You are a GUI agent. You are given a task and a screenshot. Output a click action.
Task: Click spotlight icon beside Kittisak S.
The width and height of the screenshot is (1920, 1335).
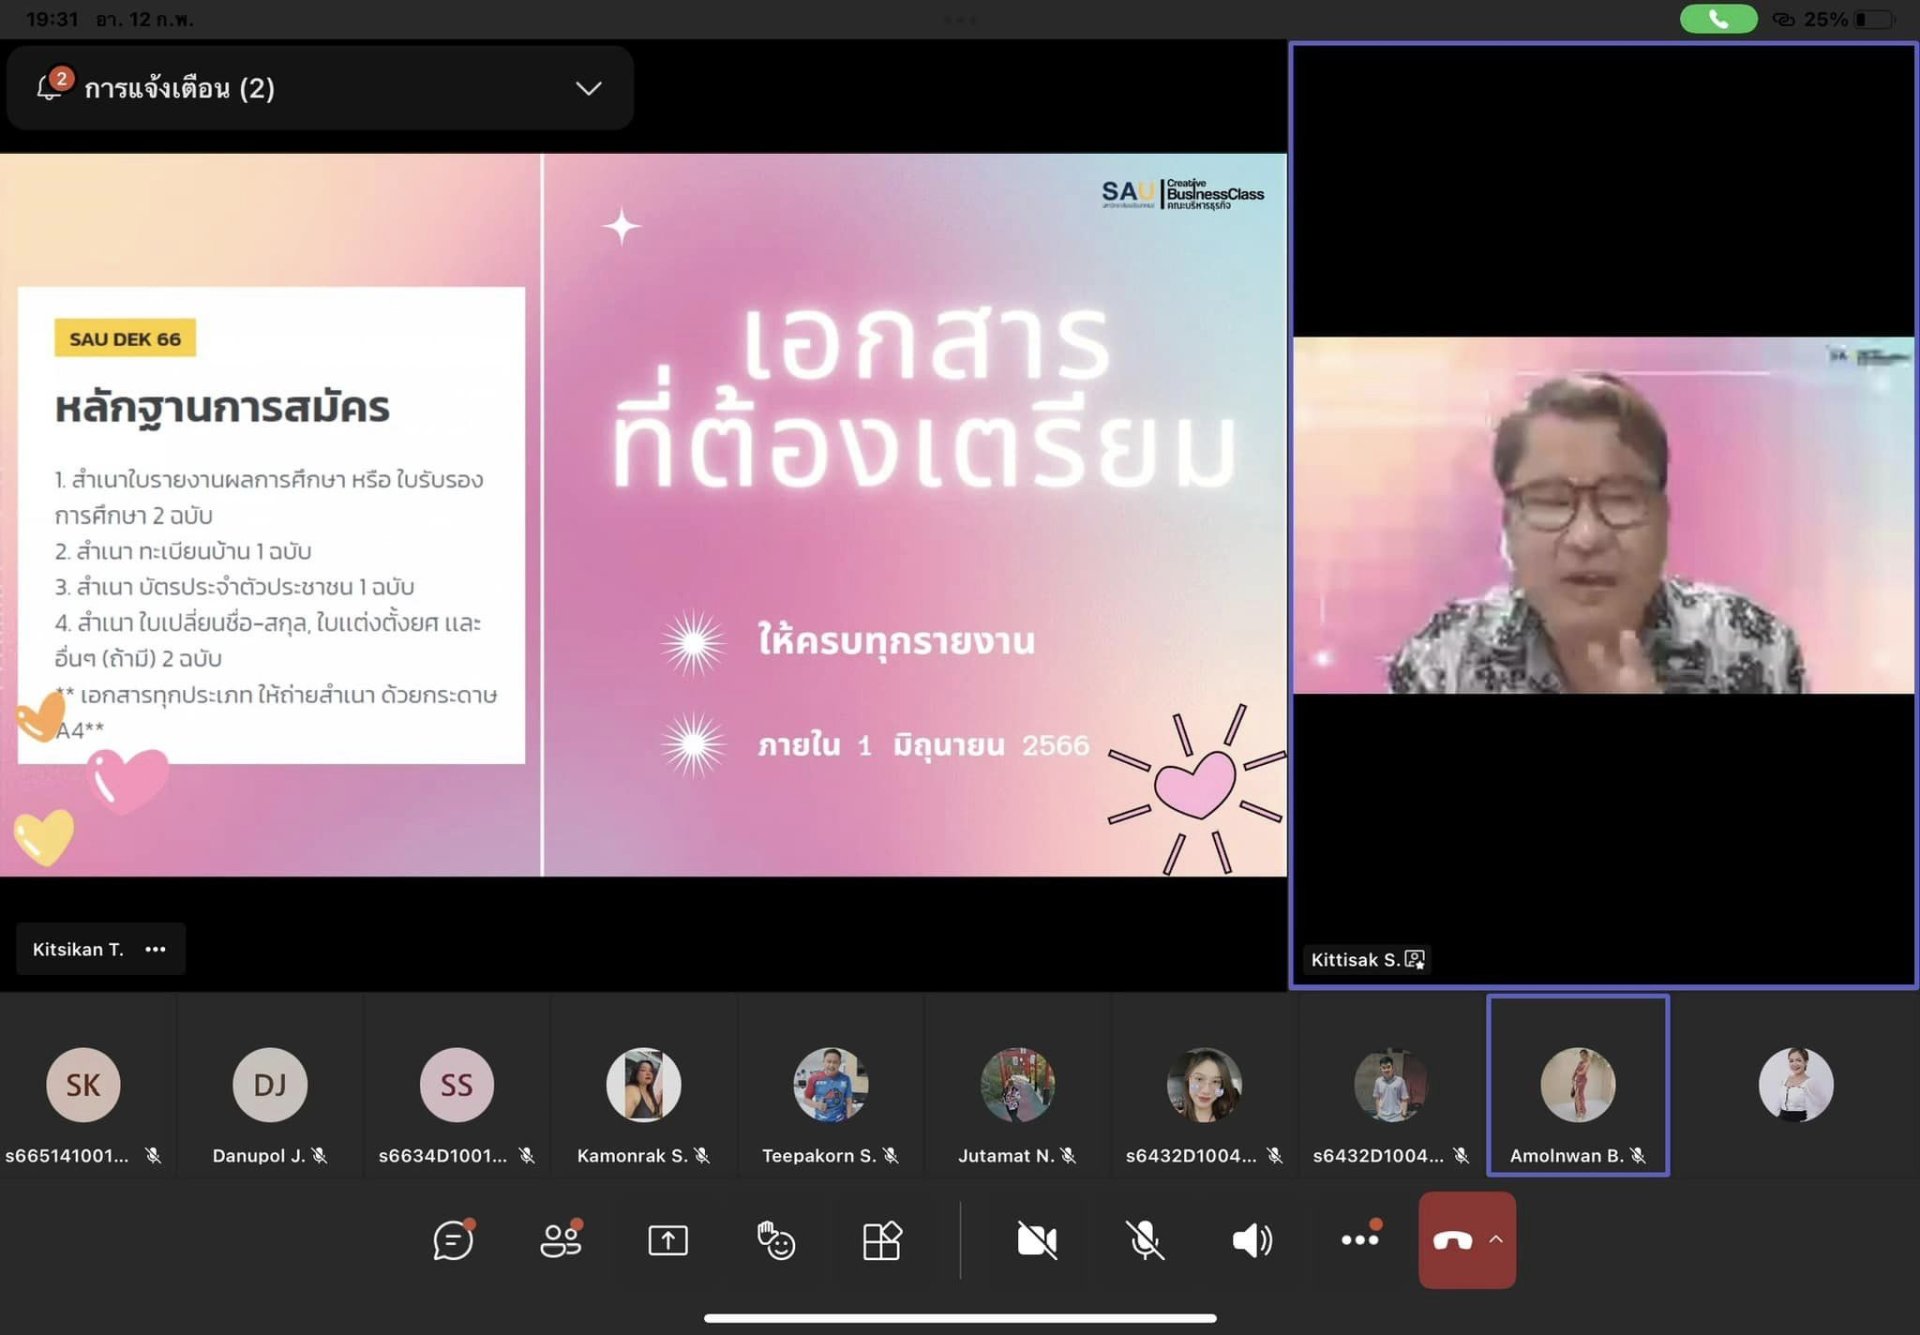(1415, 959)
